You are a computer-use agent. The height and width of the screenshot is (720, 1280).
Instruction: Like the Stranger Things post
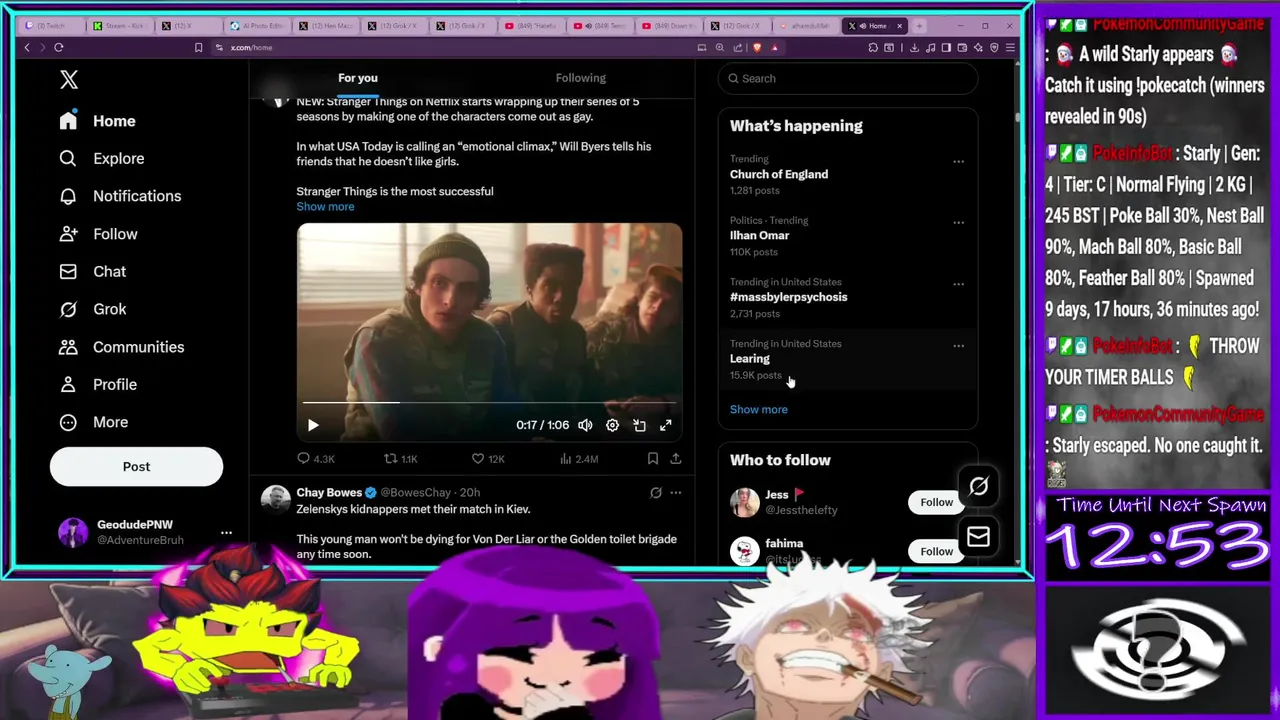coord(488,459)
